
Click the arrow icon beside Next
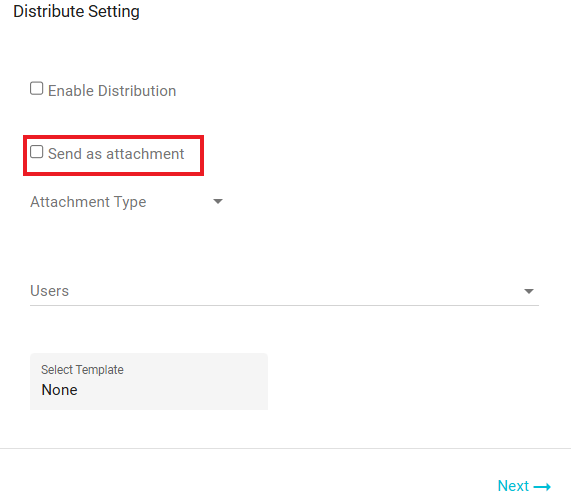coord(542,487)
